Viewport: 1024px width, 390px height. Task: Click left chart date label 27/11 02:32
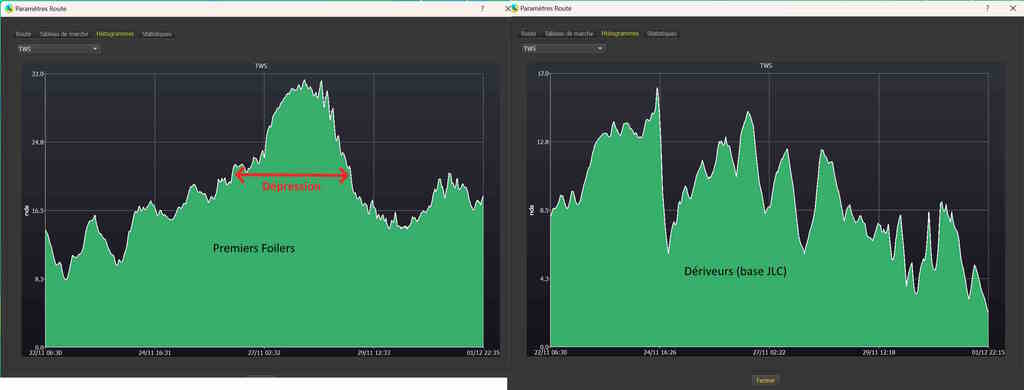pos(264,353)
